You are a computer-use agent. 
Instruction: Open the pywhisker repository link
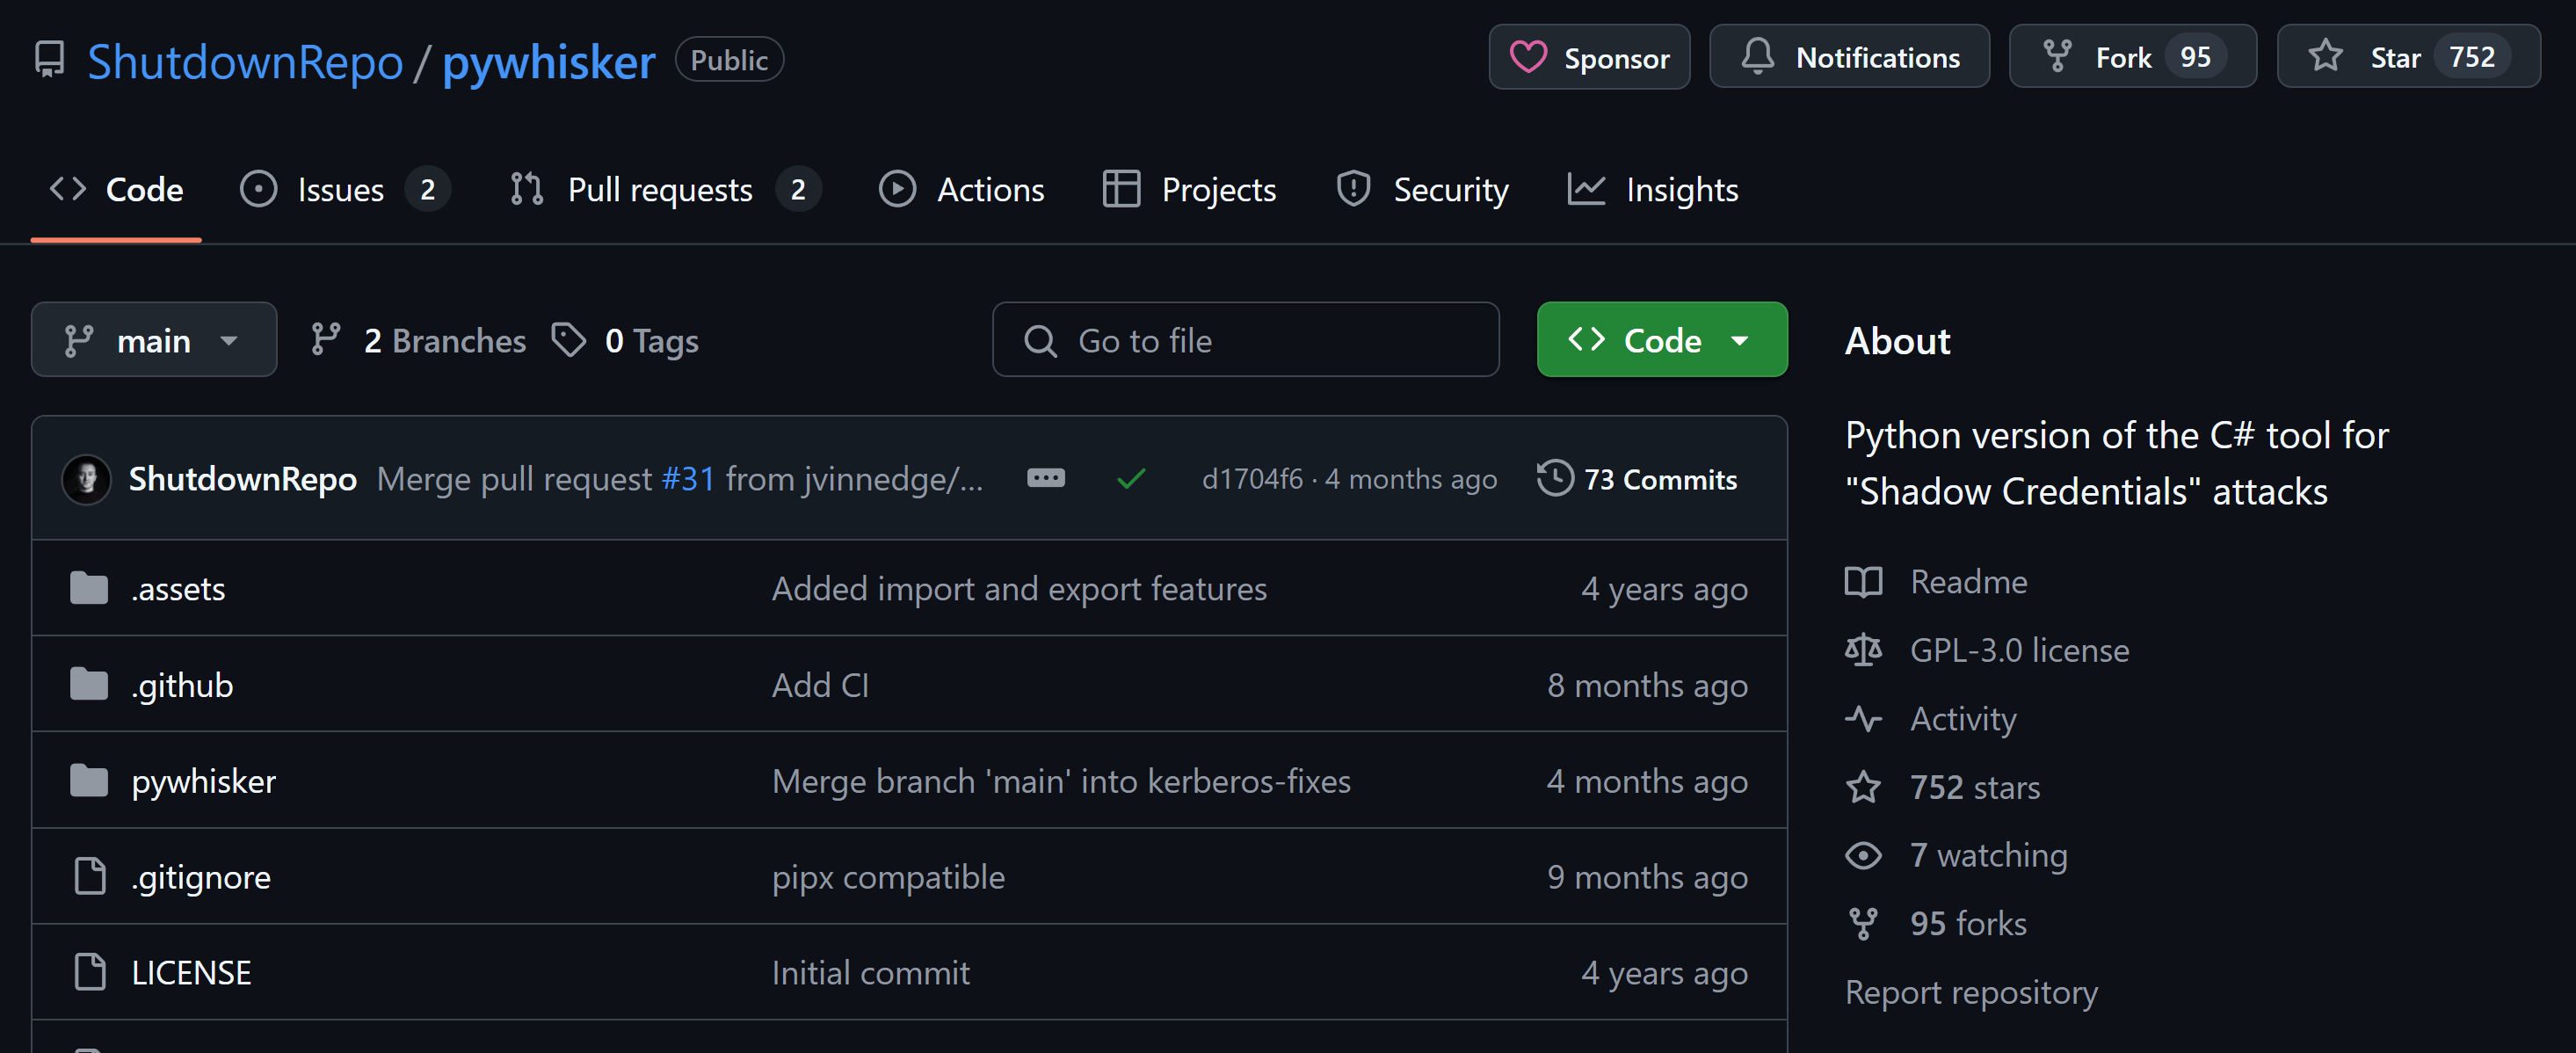549,62
